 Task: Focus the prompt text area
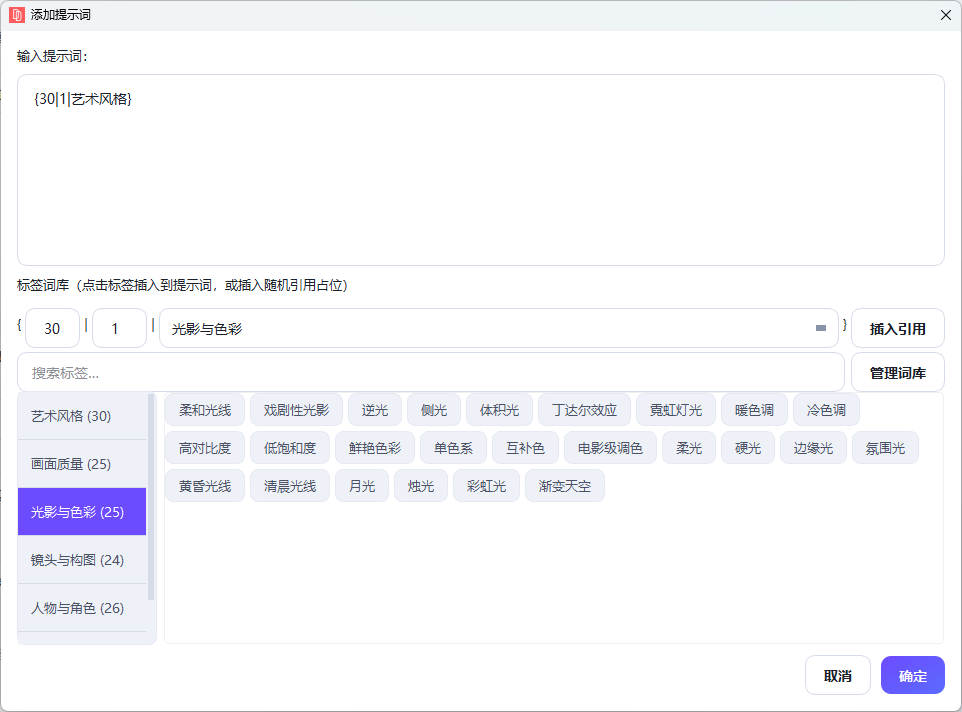pyautogui.click(x=480, y=170)
